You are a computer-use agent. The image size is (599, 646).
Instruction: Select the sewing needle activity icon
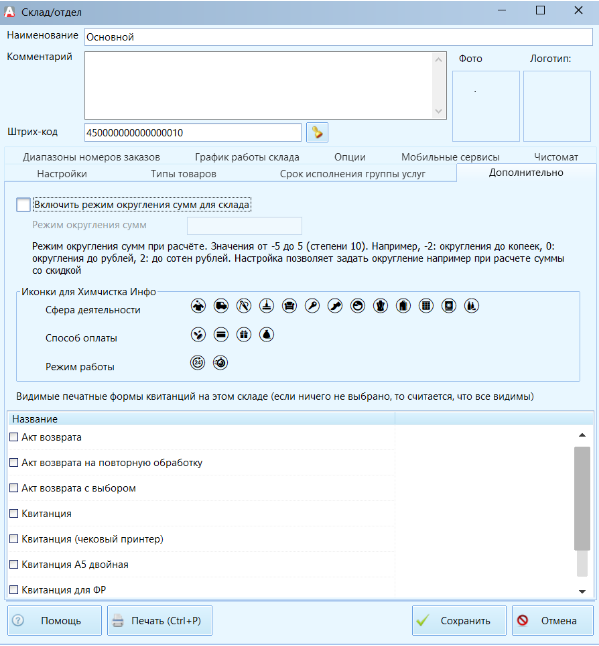click(244, 306)
